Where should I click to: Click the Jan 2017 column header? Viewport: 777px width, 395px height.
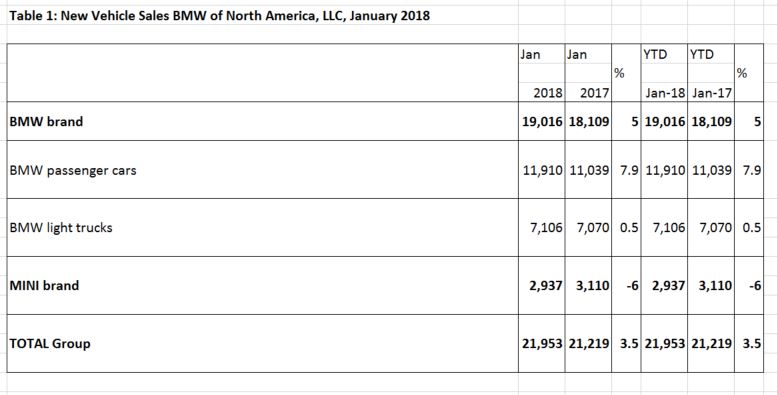588,73
